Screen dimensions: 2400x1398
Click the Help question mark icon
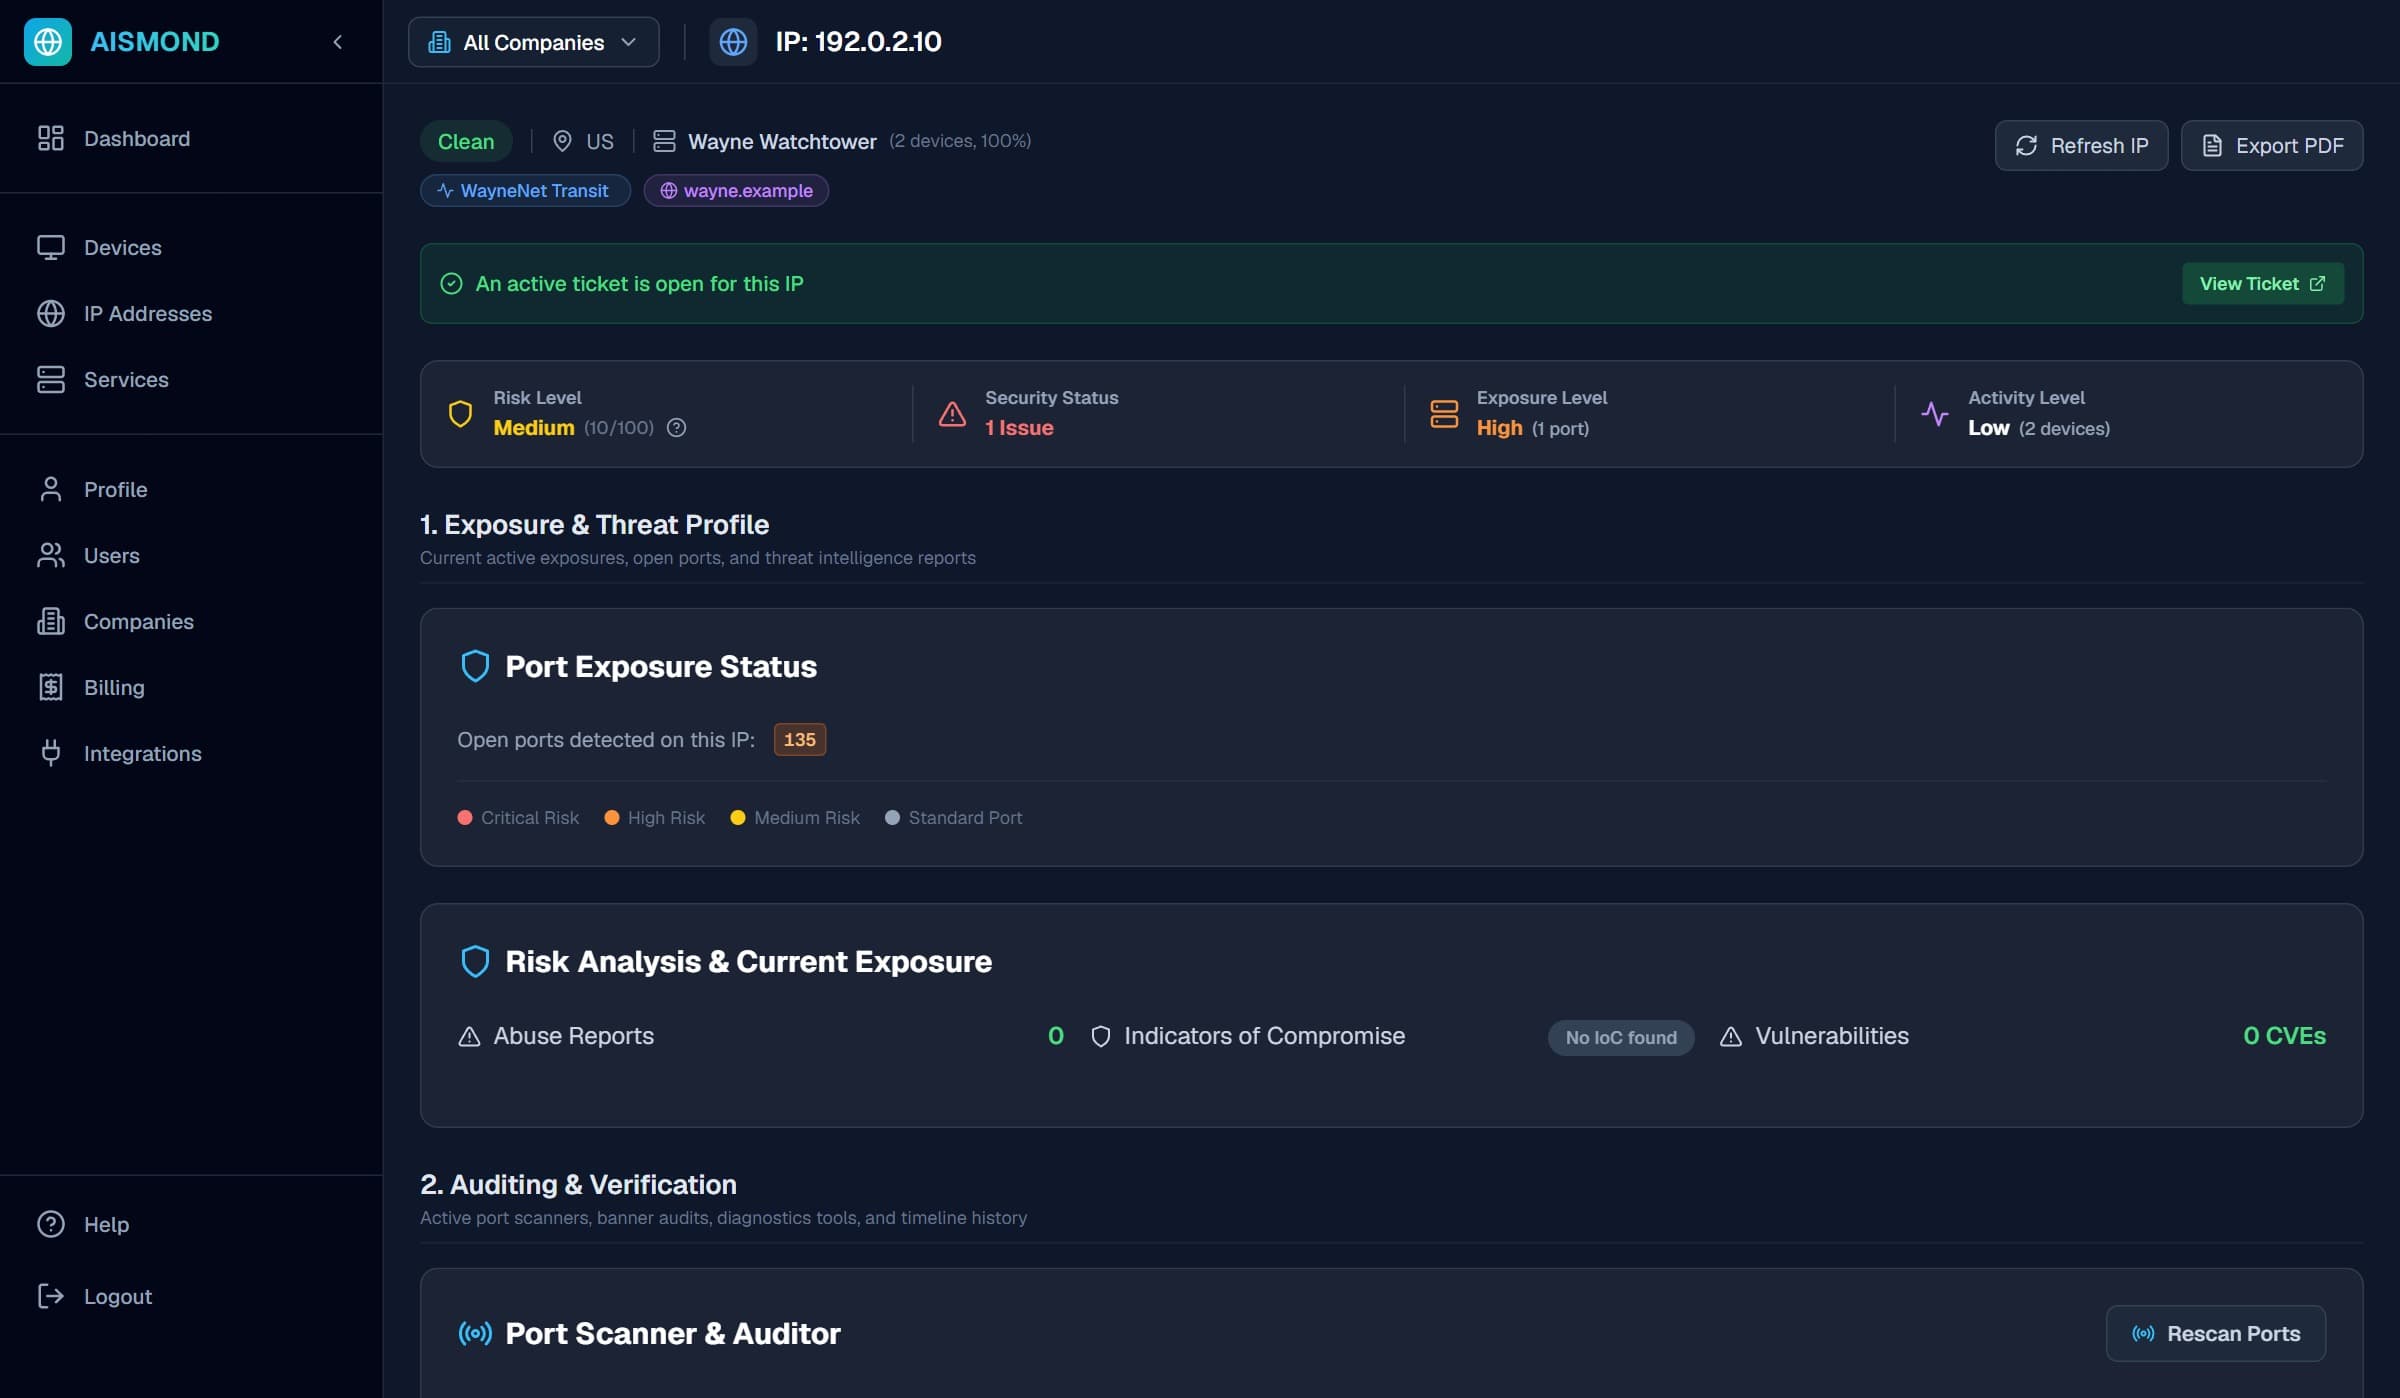click(x=51, y=1224)
